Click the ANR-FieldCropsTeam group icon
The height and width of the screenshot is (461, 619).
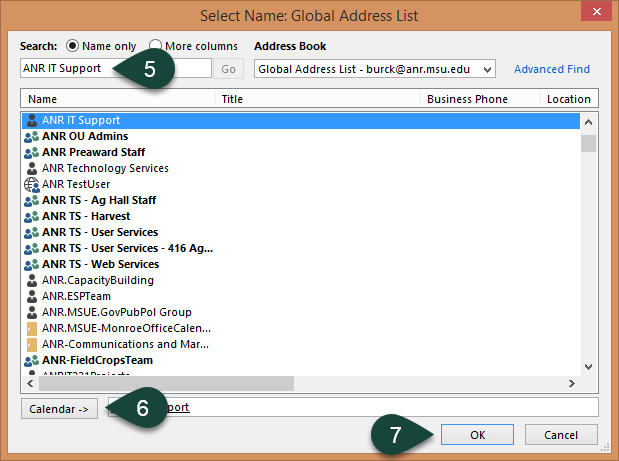[x=31, y=360]
